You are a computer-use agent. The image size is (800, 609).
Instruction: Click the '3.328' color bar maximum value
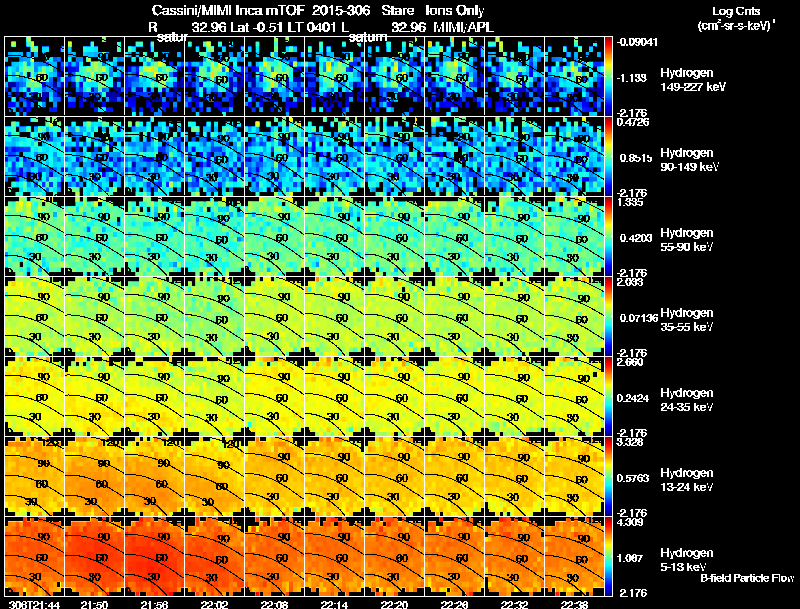click(x=630, y=442)
